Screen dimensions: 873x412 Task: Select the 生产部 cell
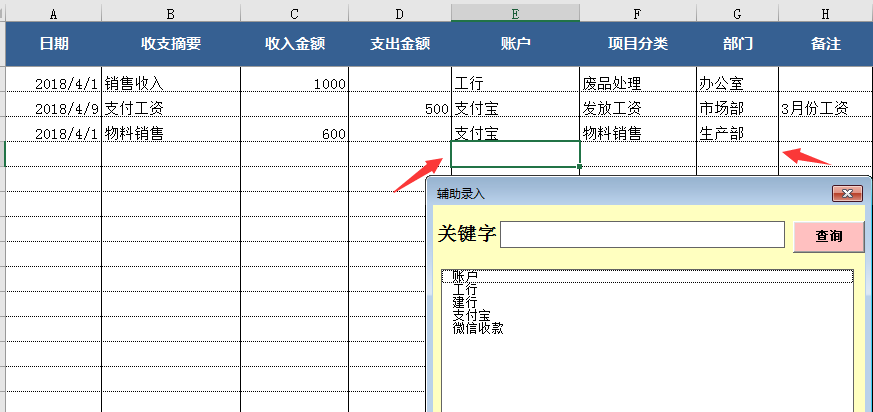[737, 130]
